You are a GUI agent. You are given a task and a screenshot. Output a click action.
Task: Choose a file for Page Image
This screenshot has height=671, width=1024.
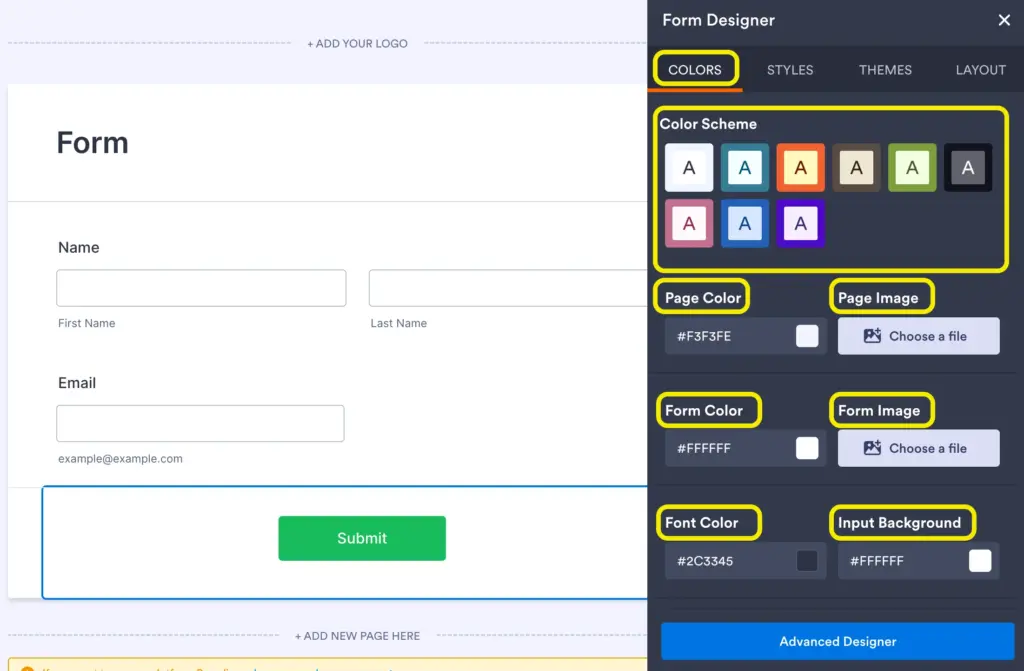click(x=918, y=336)
